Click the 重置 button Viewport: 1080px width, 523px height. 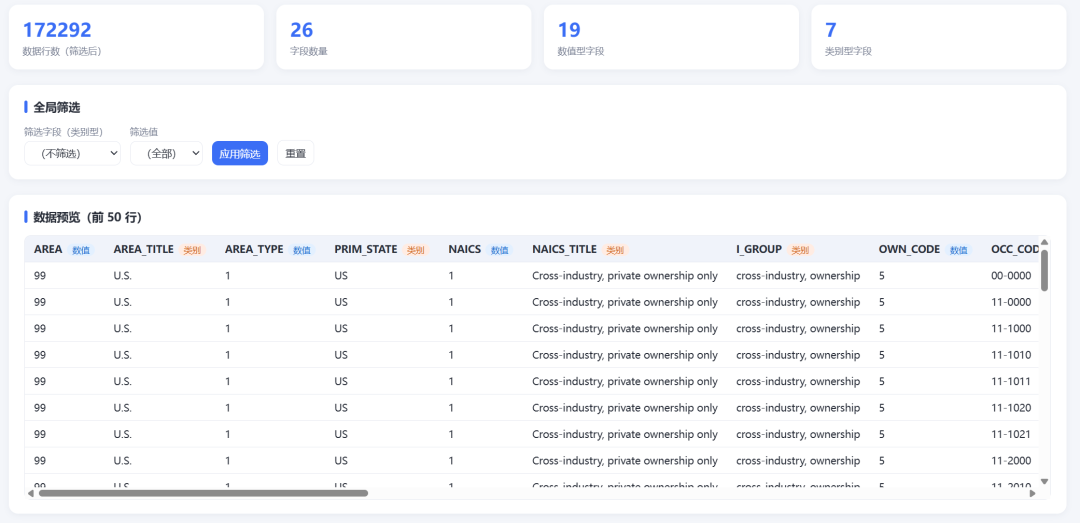(295, 154)
